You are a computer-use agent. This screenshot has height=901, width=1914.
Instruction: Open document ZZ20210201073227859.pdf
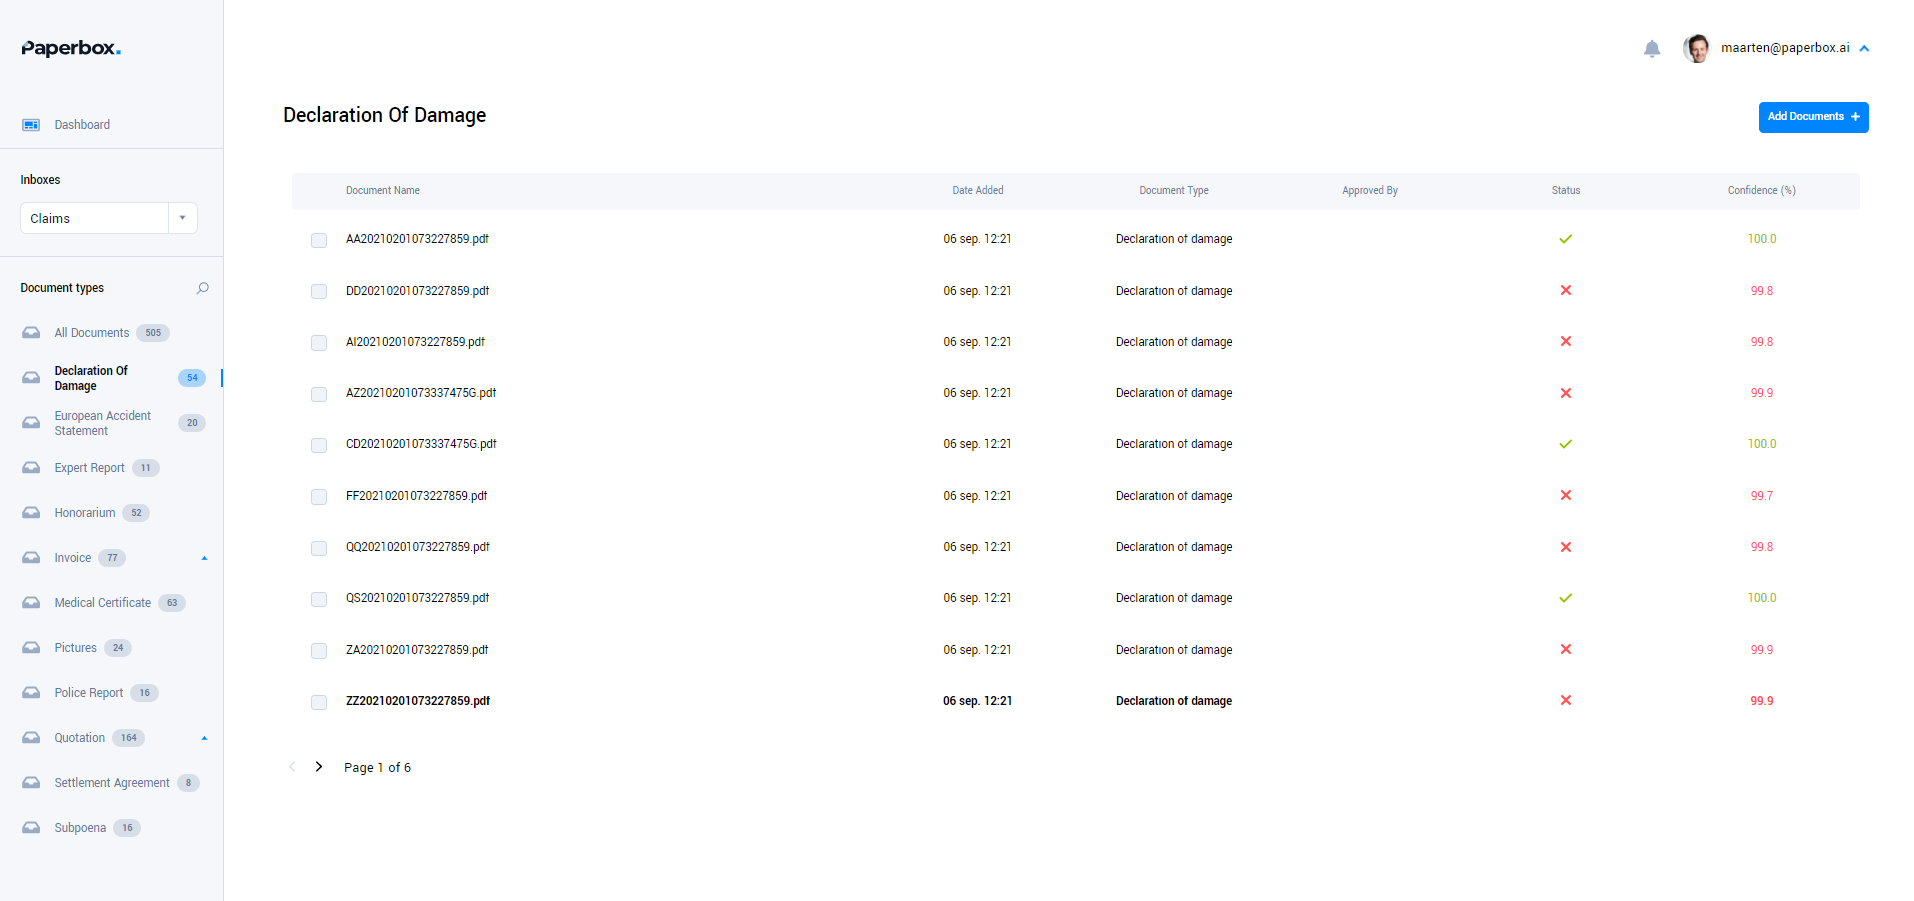coord(418,701)
